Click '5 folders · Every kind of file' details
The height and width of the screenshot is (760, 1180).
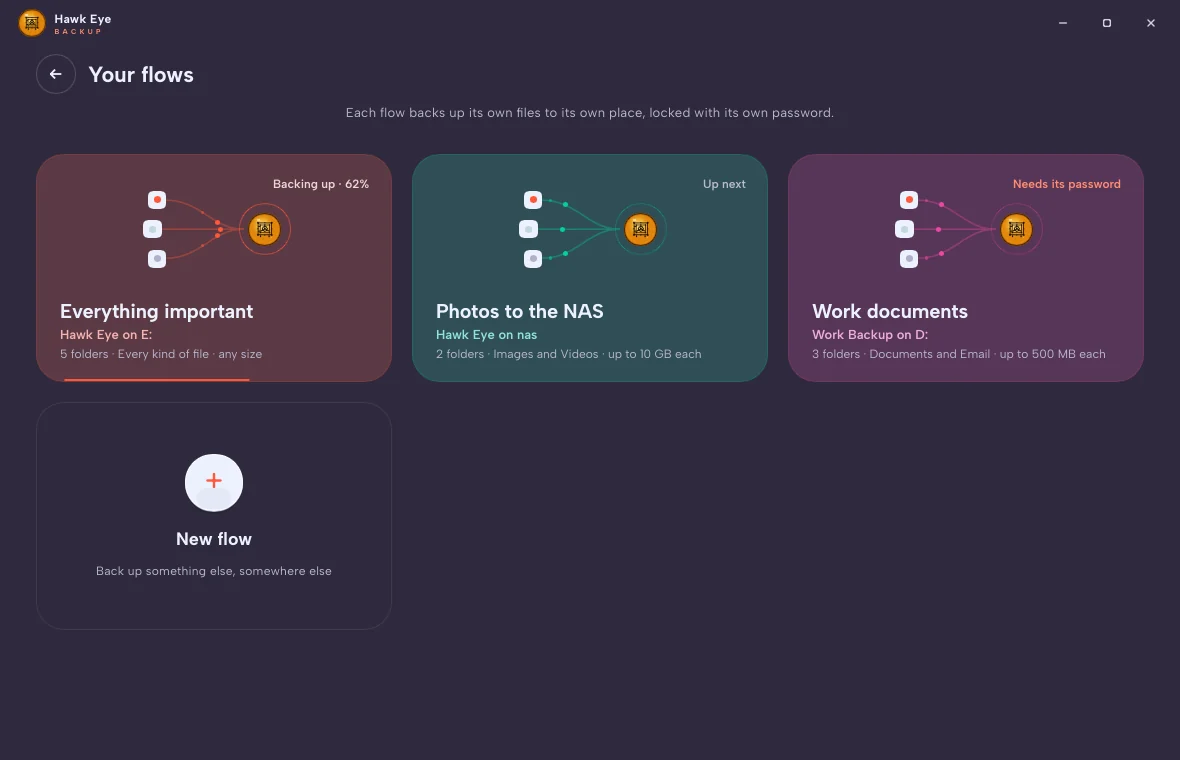tap(161, 354)
